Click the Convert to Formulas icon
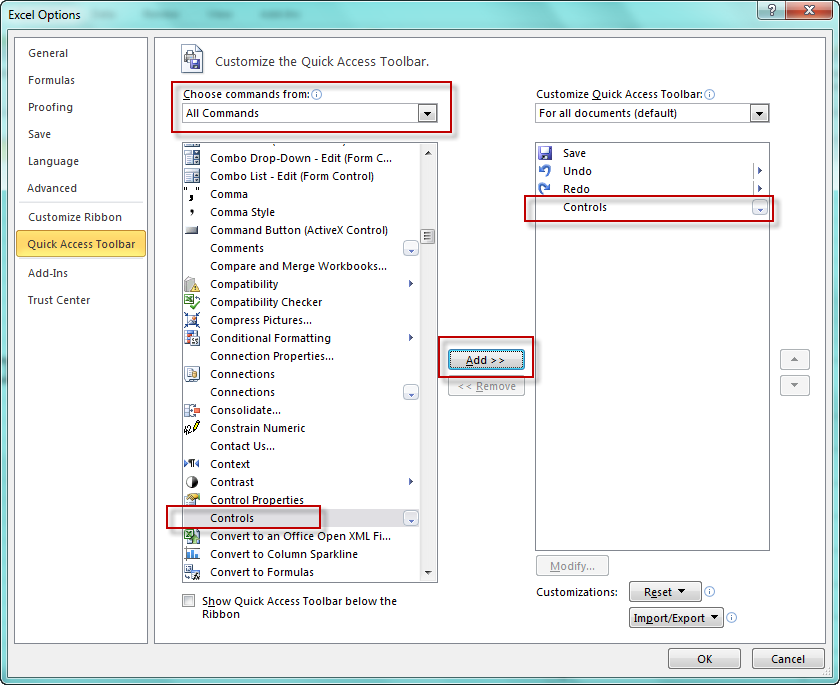The width and height of the screenshot is (840, 685). (x=192, y=571)
